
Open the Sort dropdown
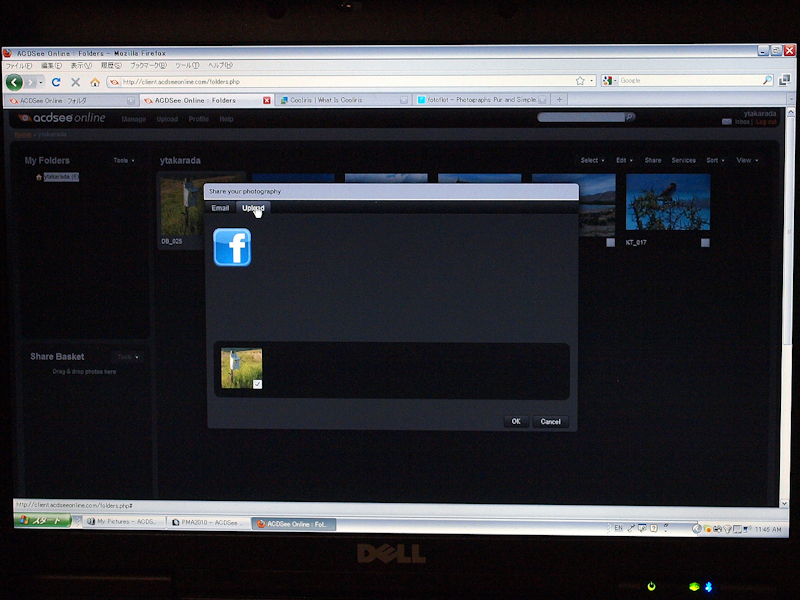pos(715,160)
